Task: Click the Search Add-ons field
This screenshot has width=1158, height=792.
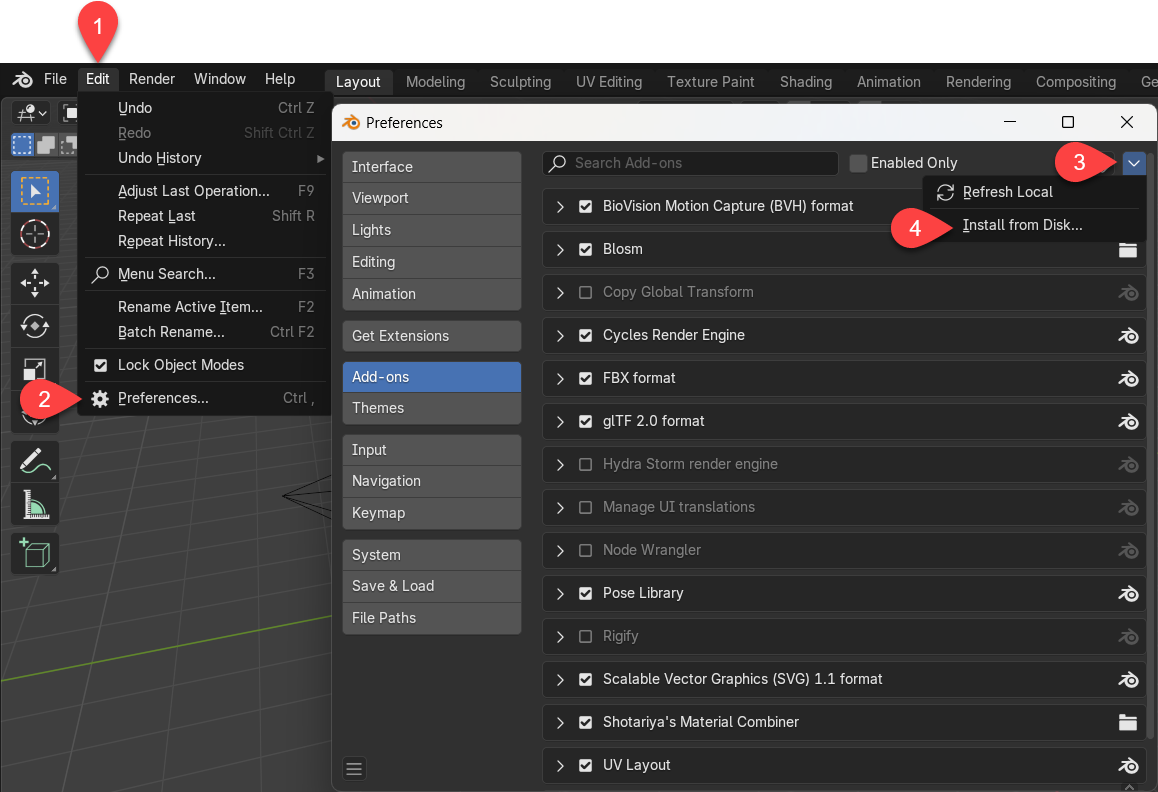Action: click(x=691, y=163)
